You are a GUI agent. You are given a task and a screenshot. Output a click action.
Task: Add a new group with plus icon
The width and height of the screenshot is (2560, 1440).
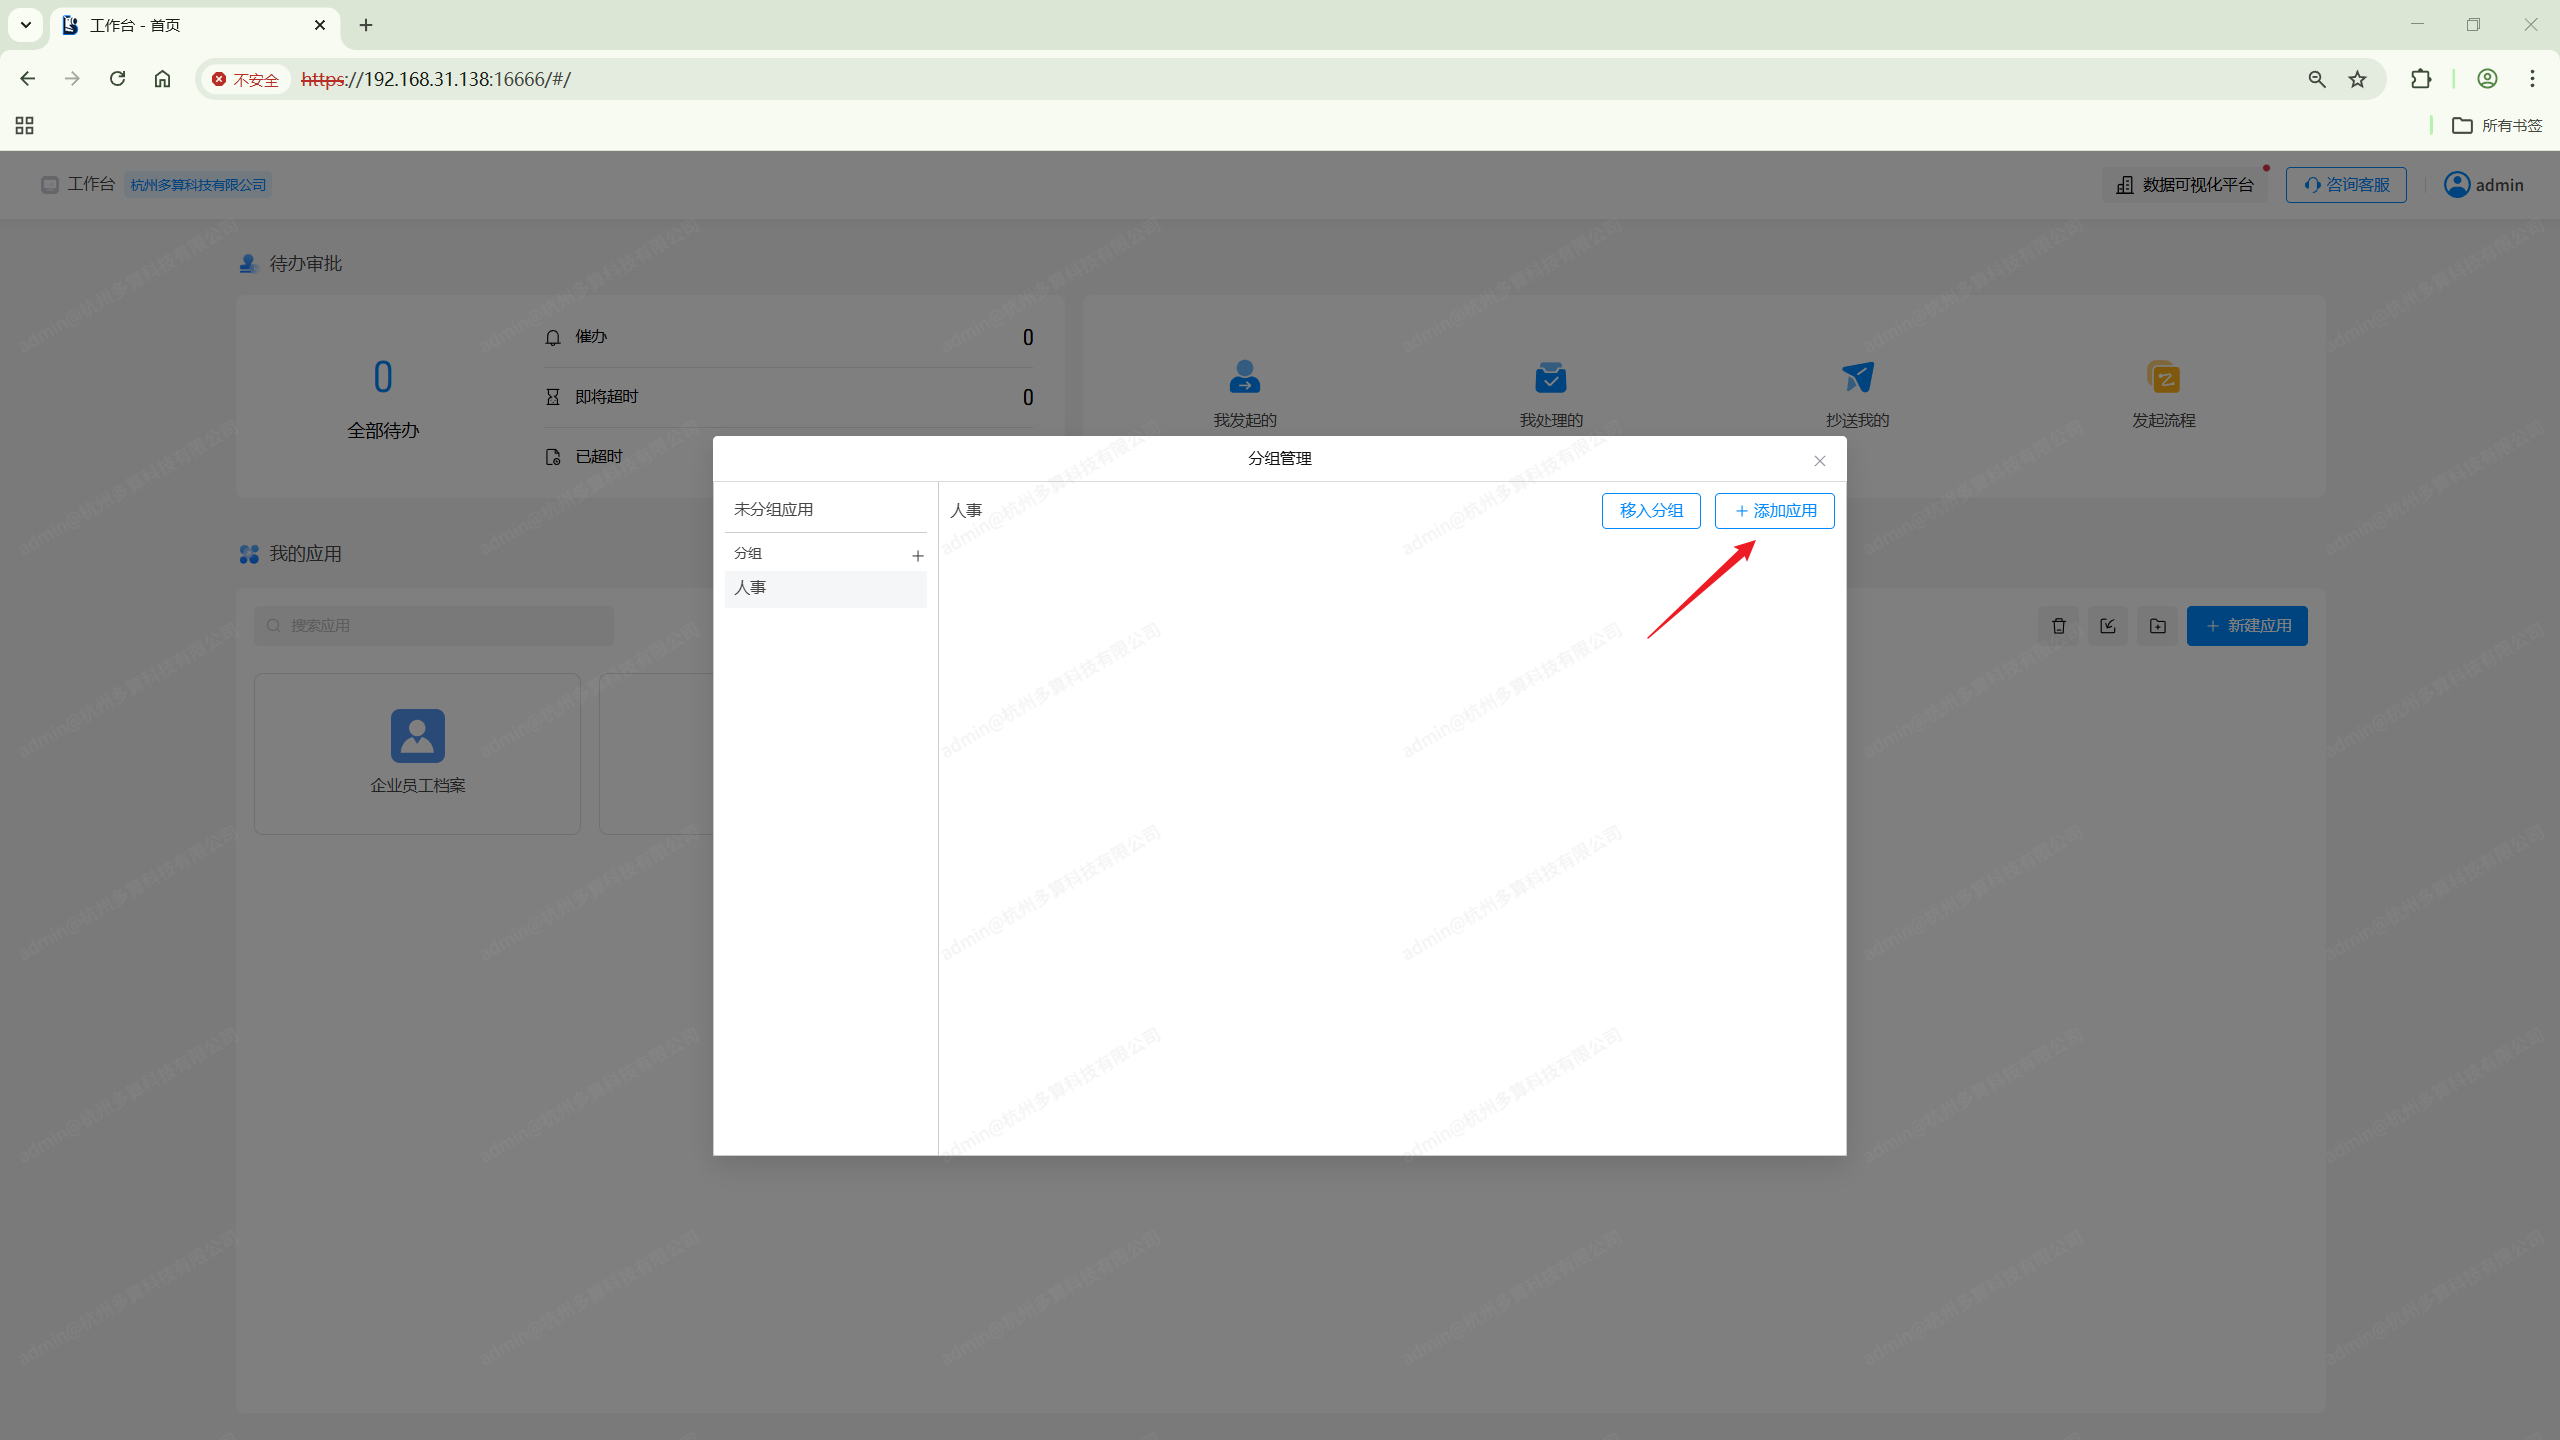pos(917,556)
